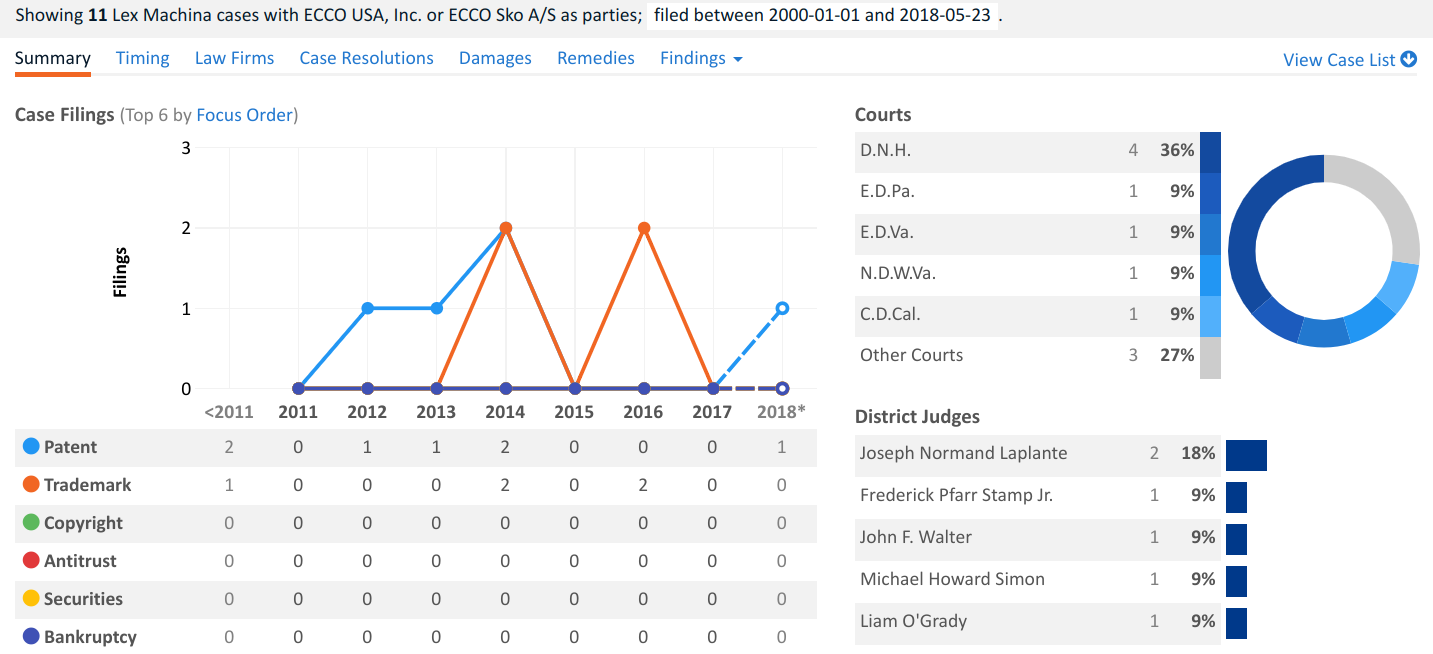This screenshot has height=654, width=1433.
Task: Click the View Case List link
Action: click(1338, 60)
